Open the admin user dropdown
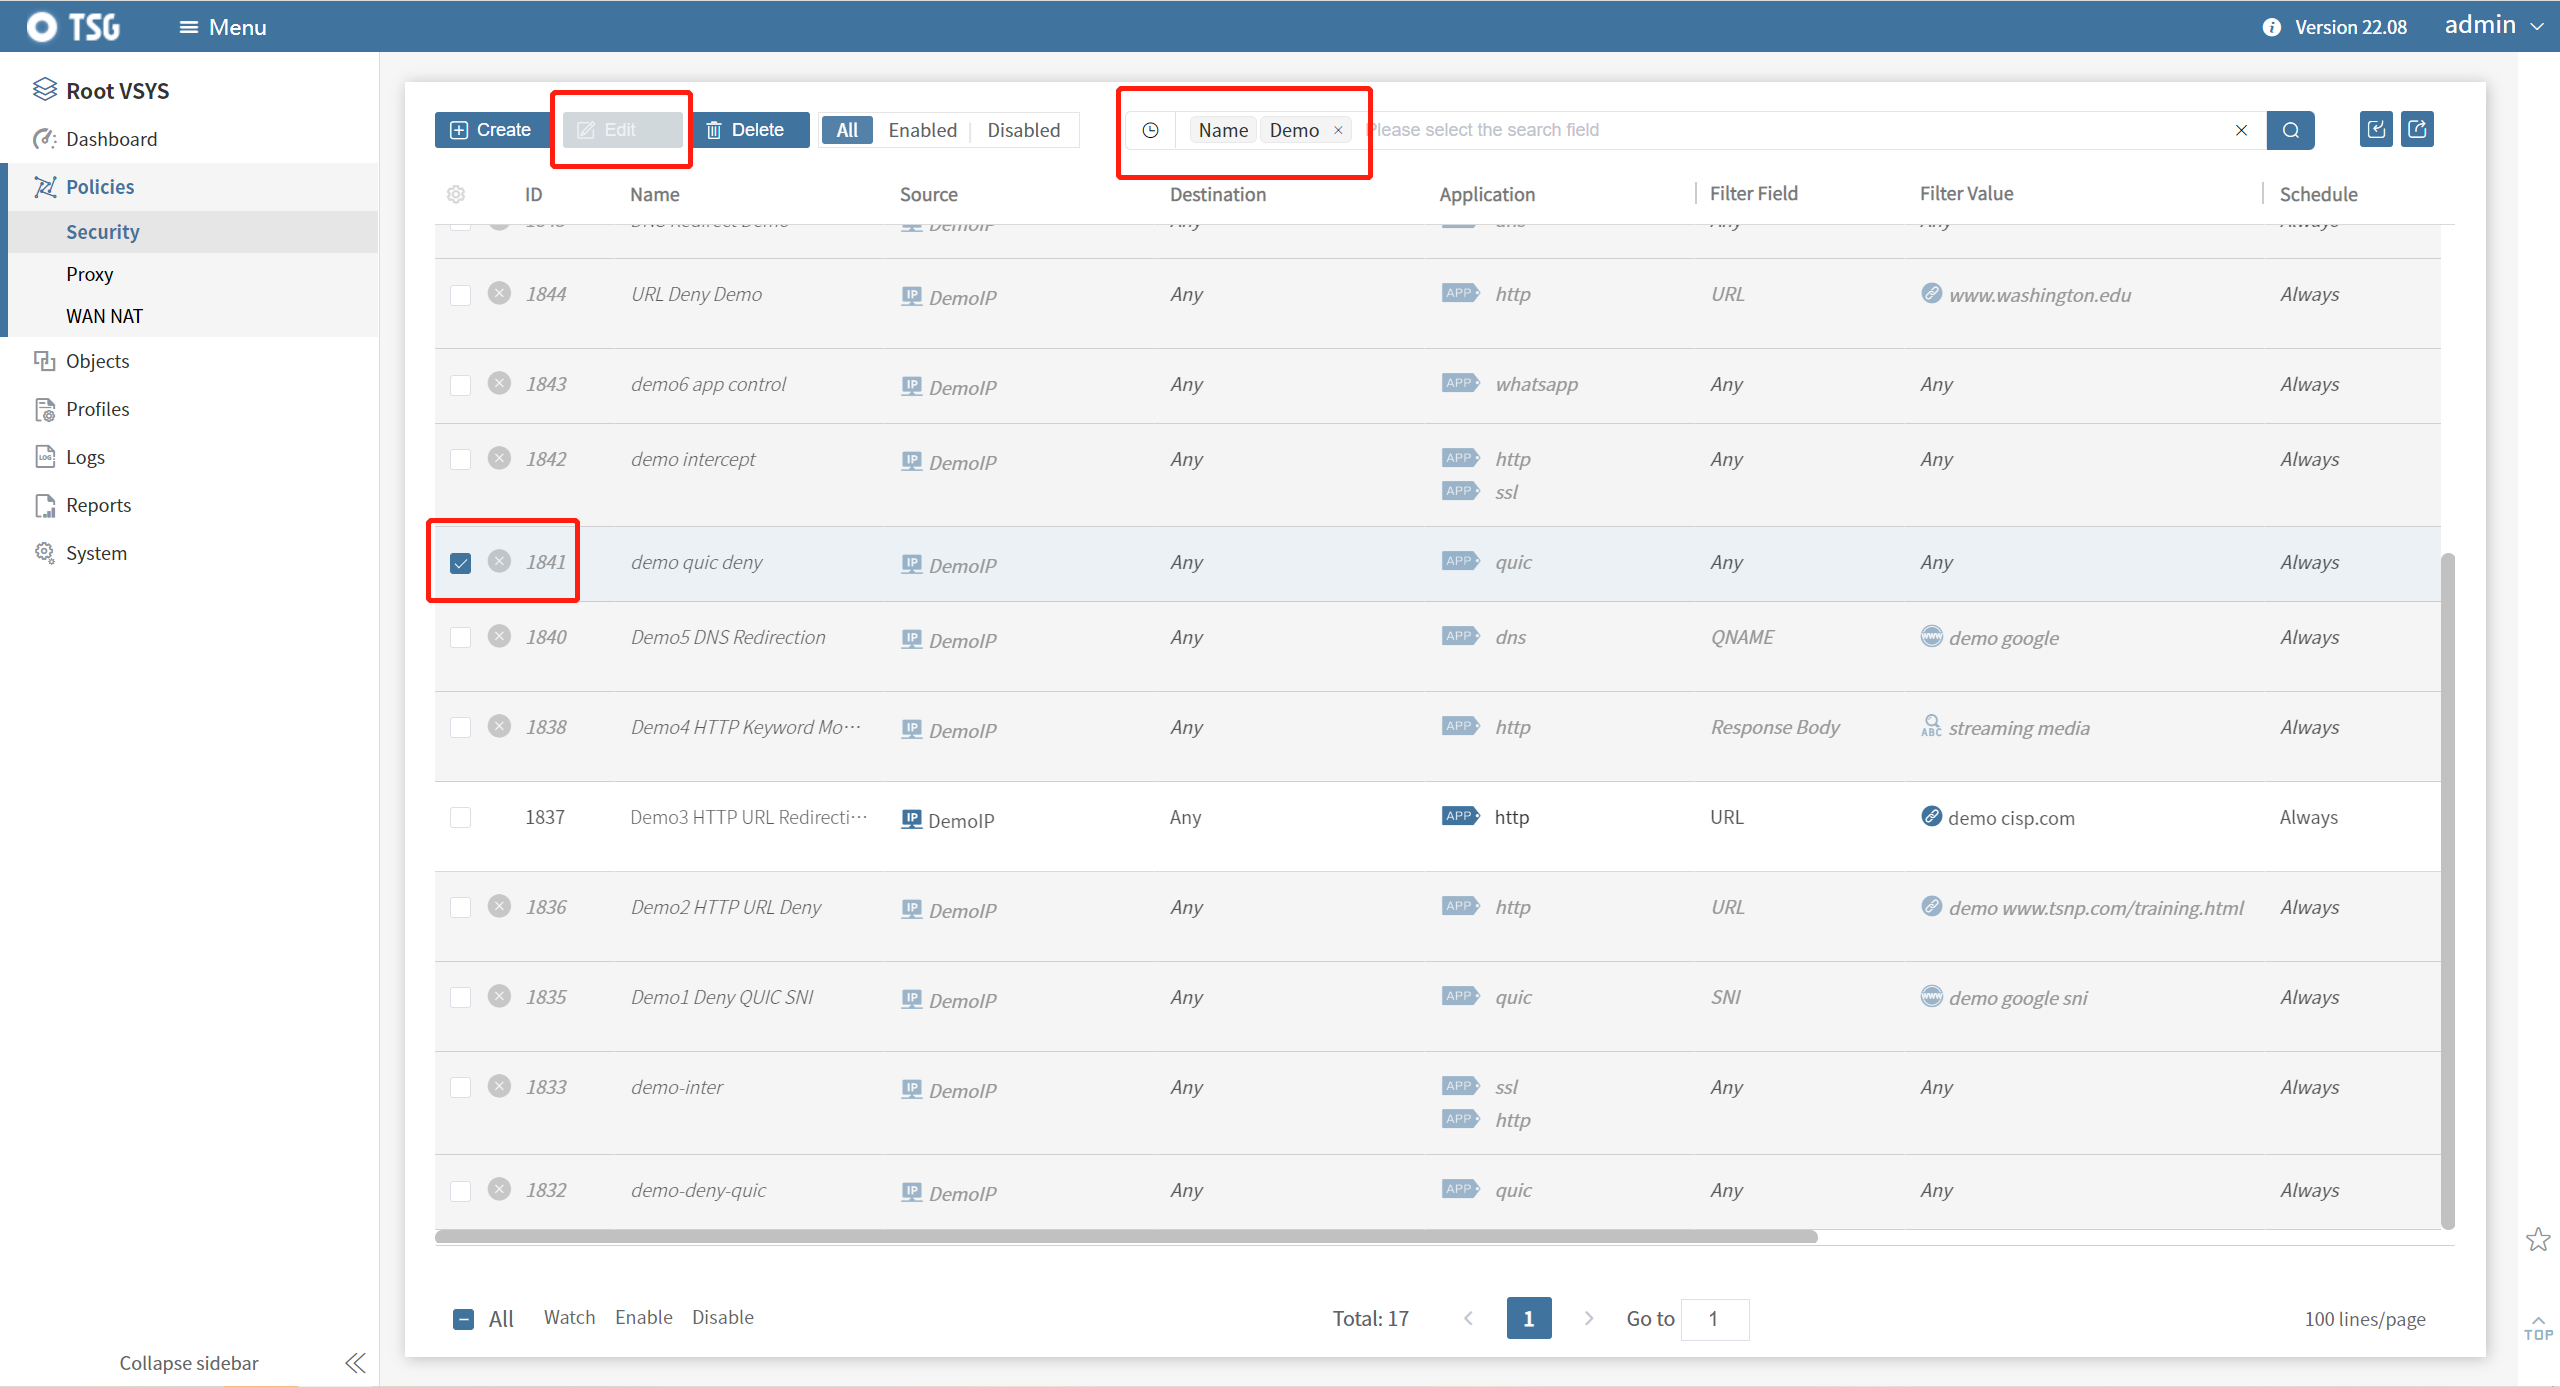Screen dimensions: 2560x1387 (2494, 26)
